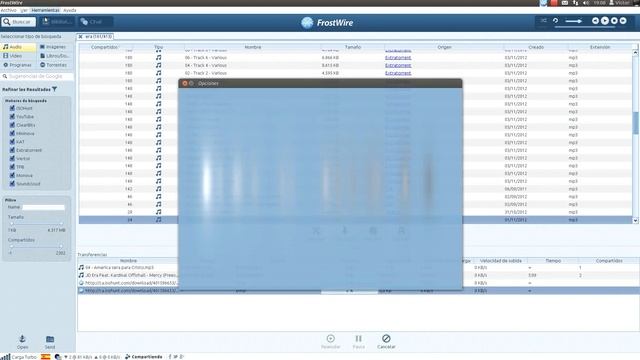The height and width of the screenshot is (360, 640).
Task: Click the Cancelar transfer button
Action: [x=386, y=342]
